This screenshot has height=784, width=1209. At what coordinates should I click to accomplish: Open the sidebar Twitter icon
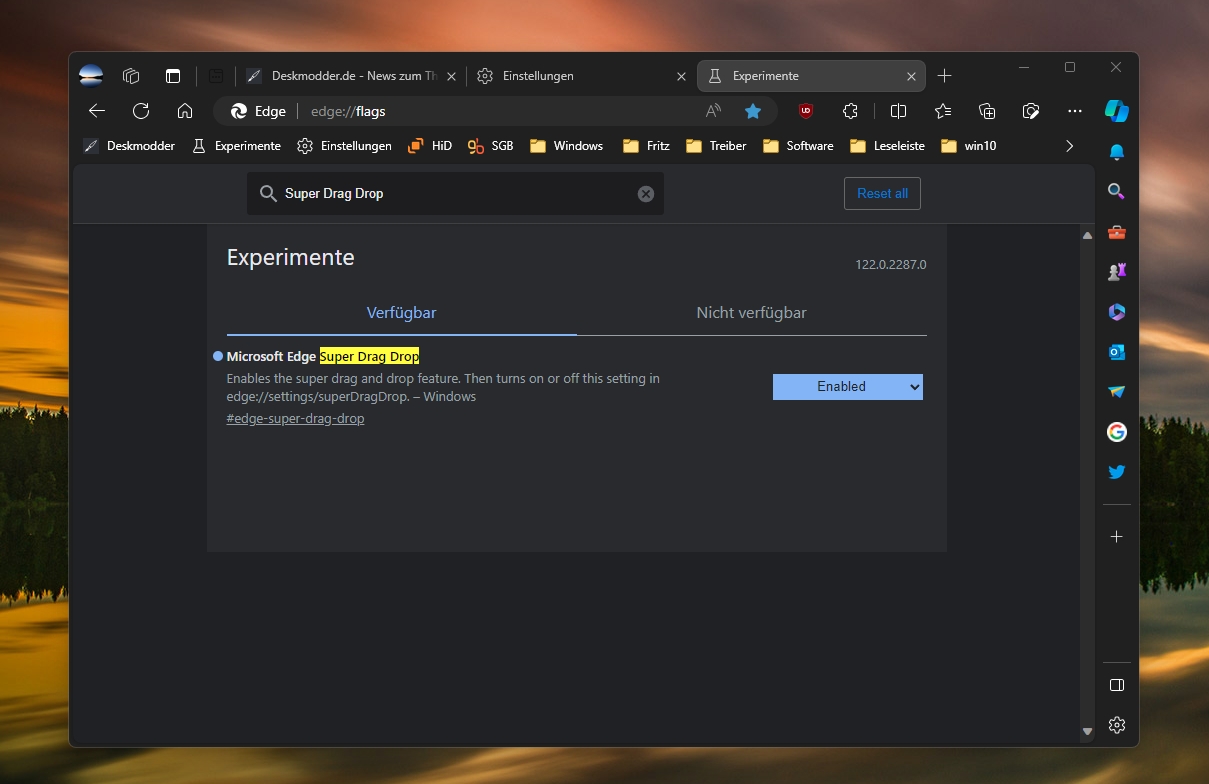(1117, 472)
